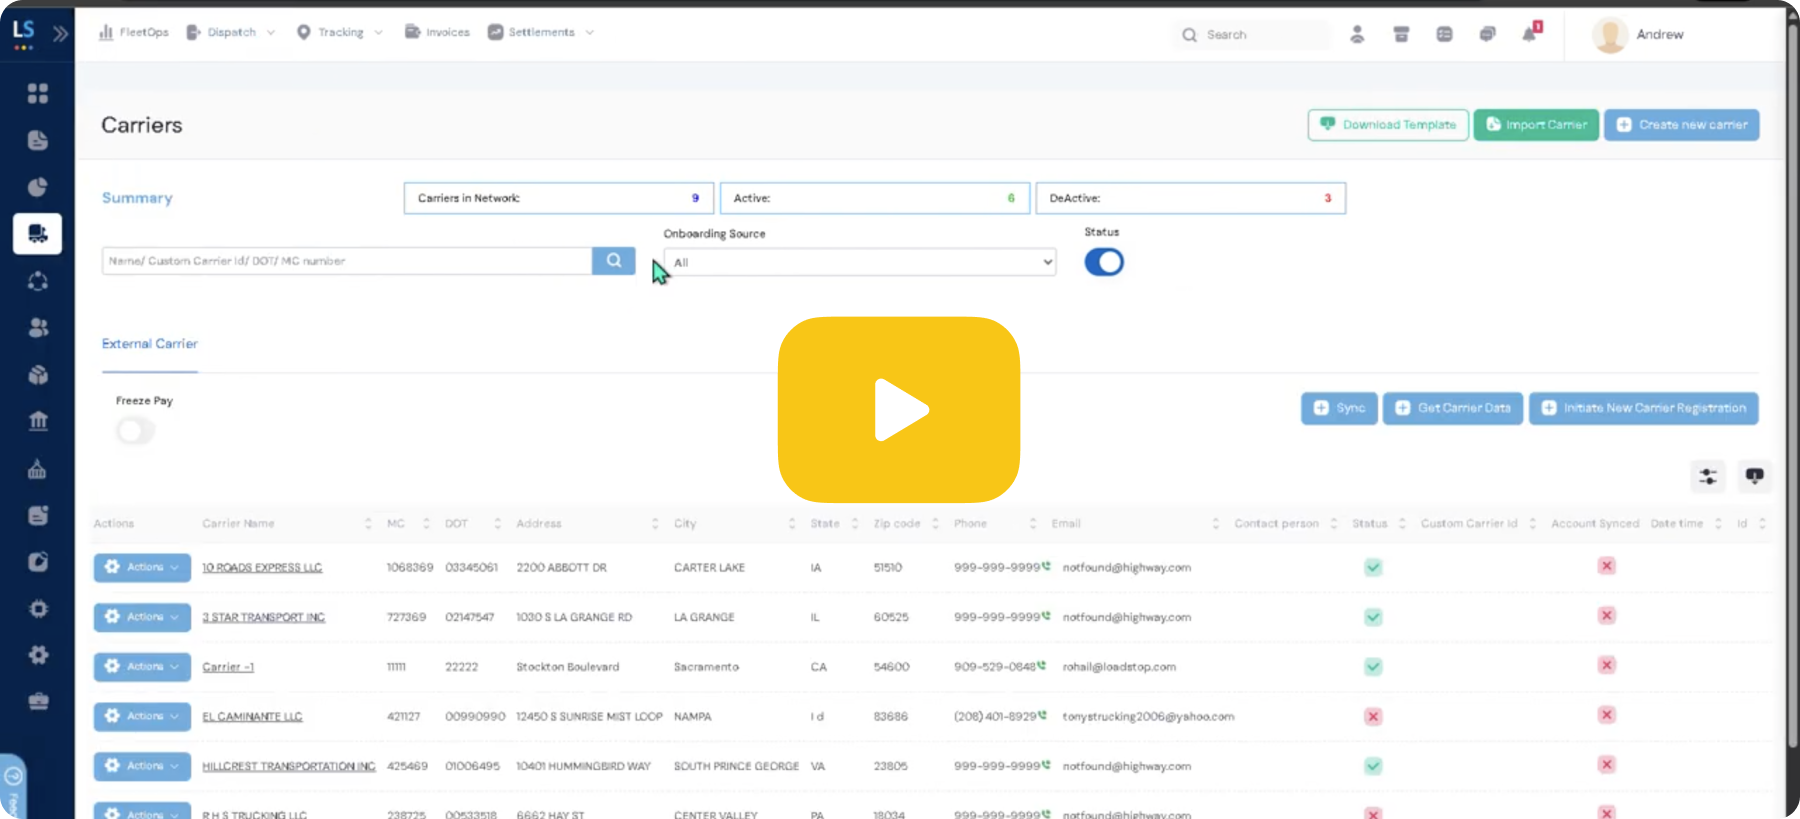This screenshot has width=1800, height=819.
Task: Open the pie chart icon in the sidebar
Action: [38, 187]
